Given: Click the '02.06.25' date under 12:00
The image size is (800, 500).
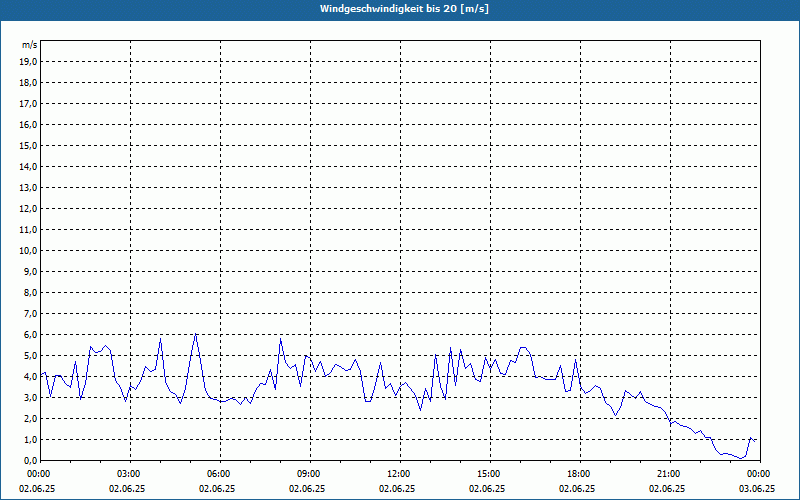Looking at the screenshot, I should pyautogui.click(x=397, y=489).
